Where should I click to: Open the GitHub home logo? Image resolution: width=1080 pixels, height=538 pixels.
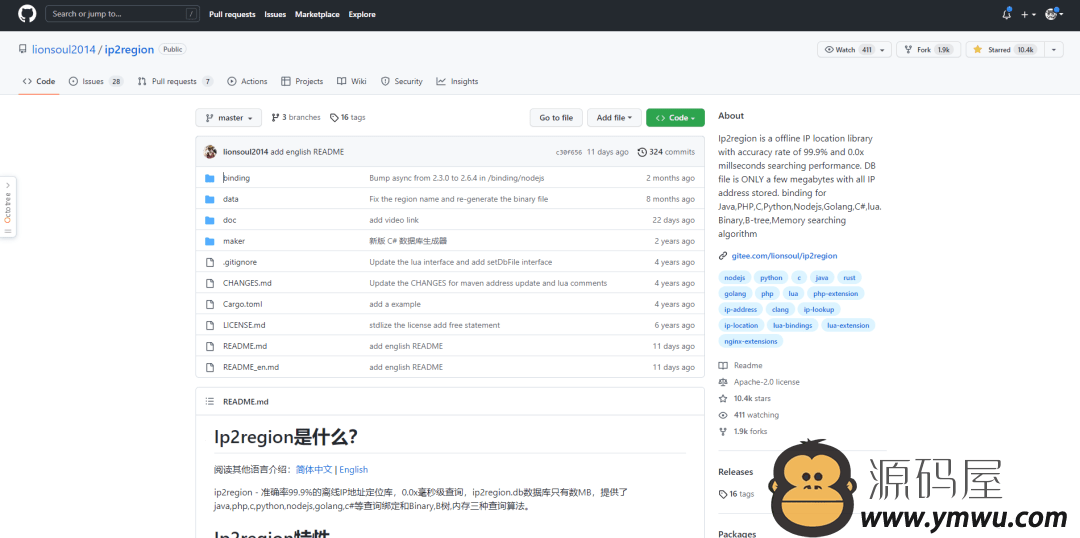click(26, 14)
